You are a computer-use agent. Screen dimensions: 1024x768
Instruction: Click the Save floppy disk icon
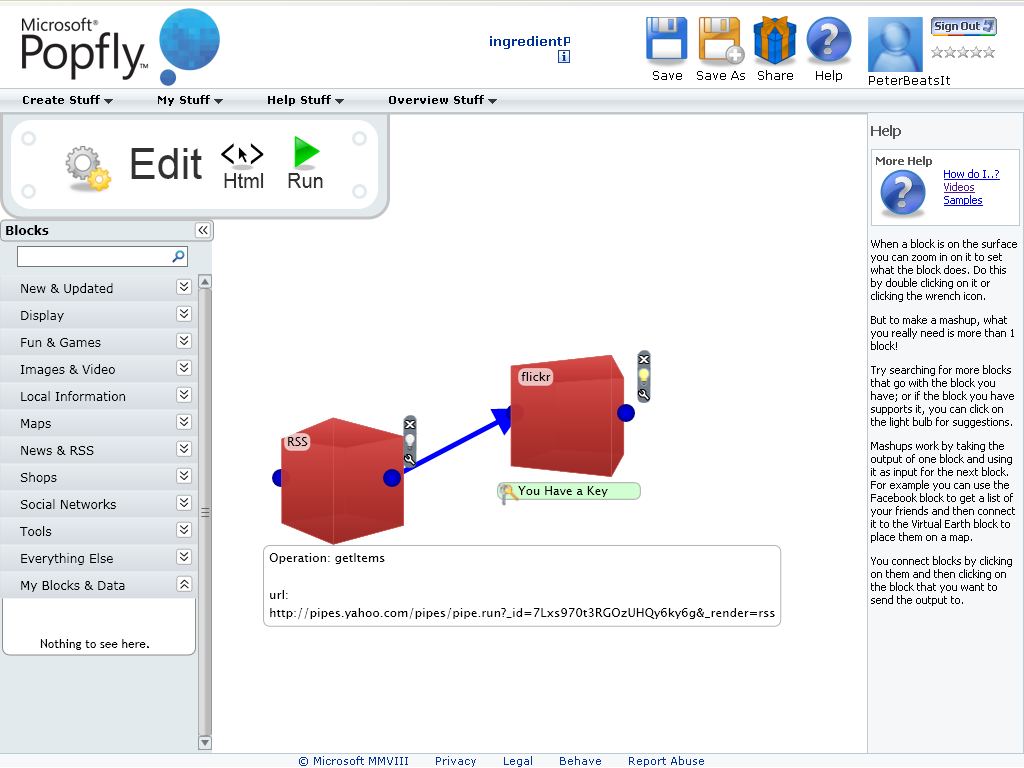point(667,40)
